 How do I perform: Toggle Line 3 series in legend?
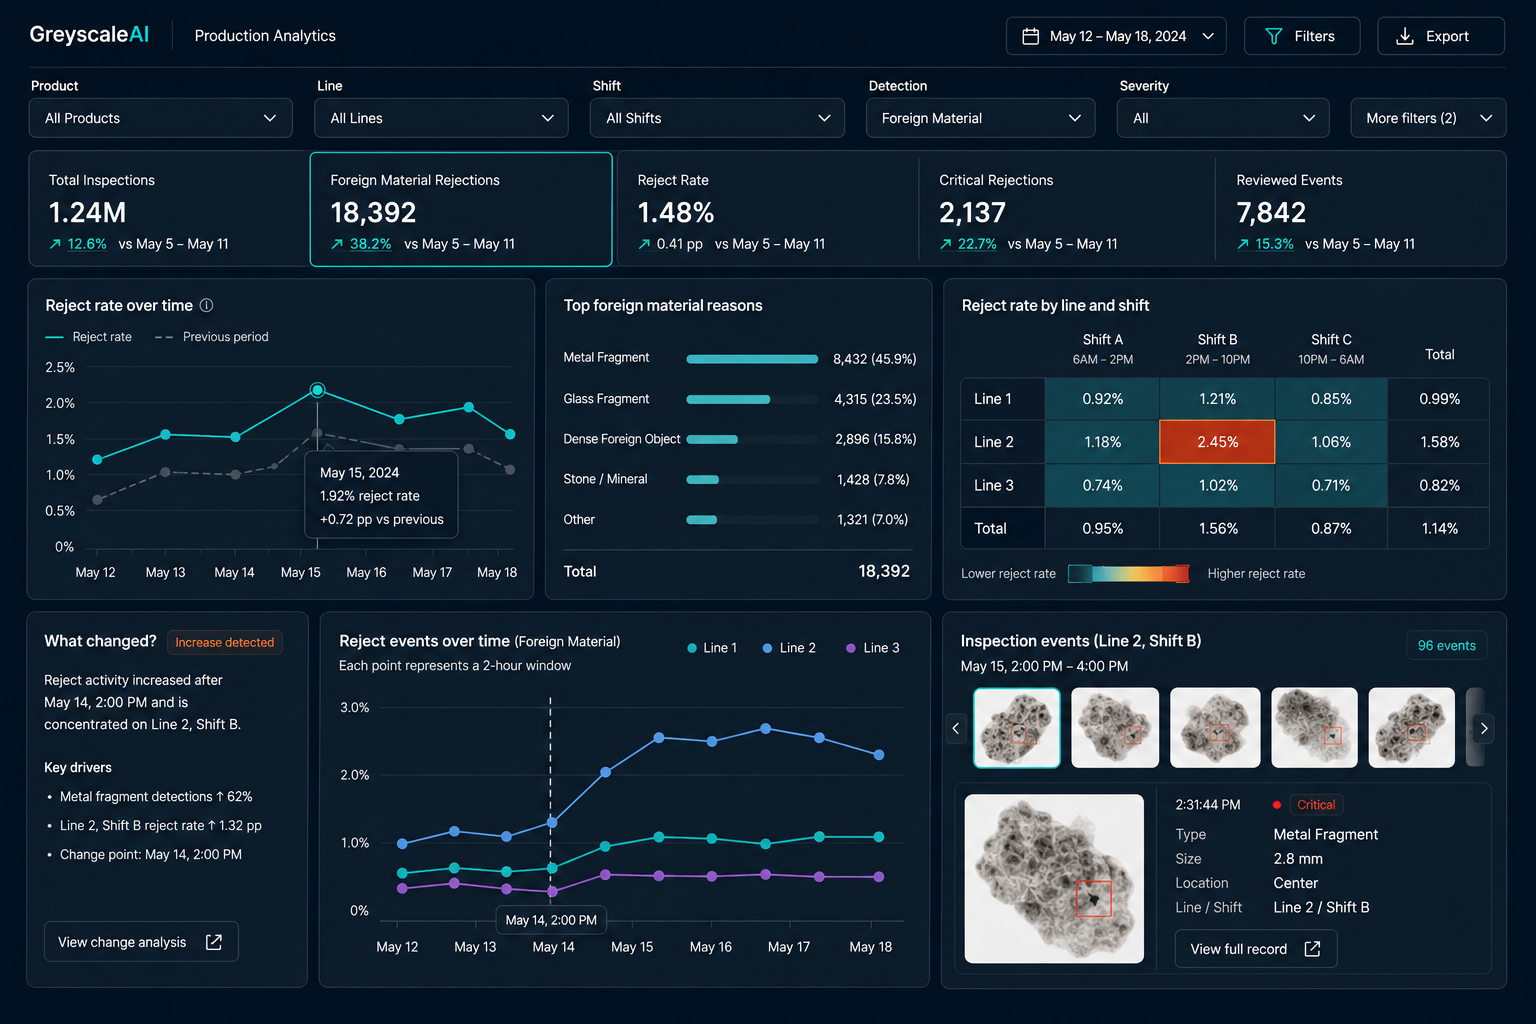point(873,648)
